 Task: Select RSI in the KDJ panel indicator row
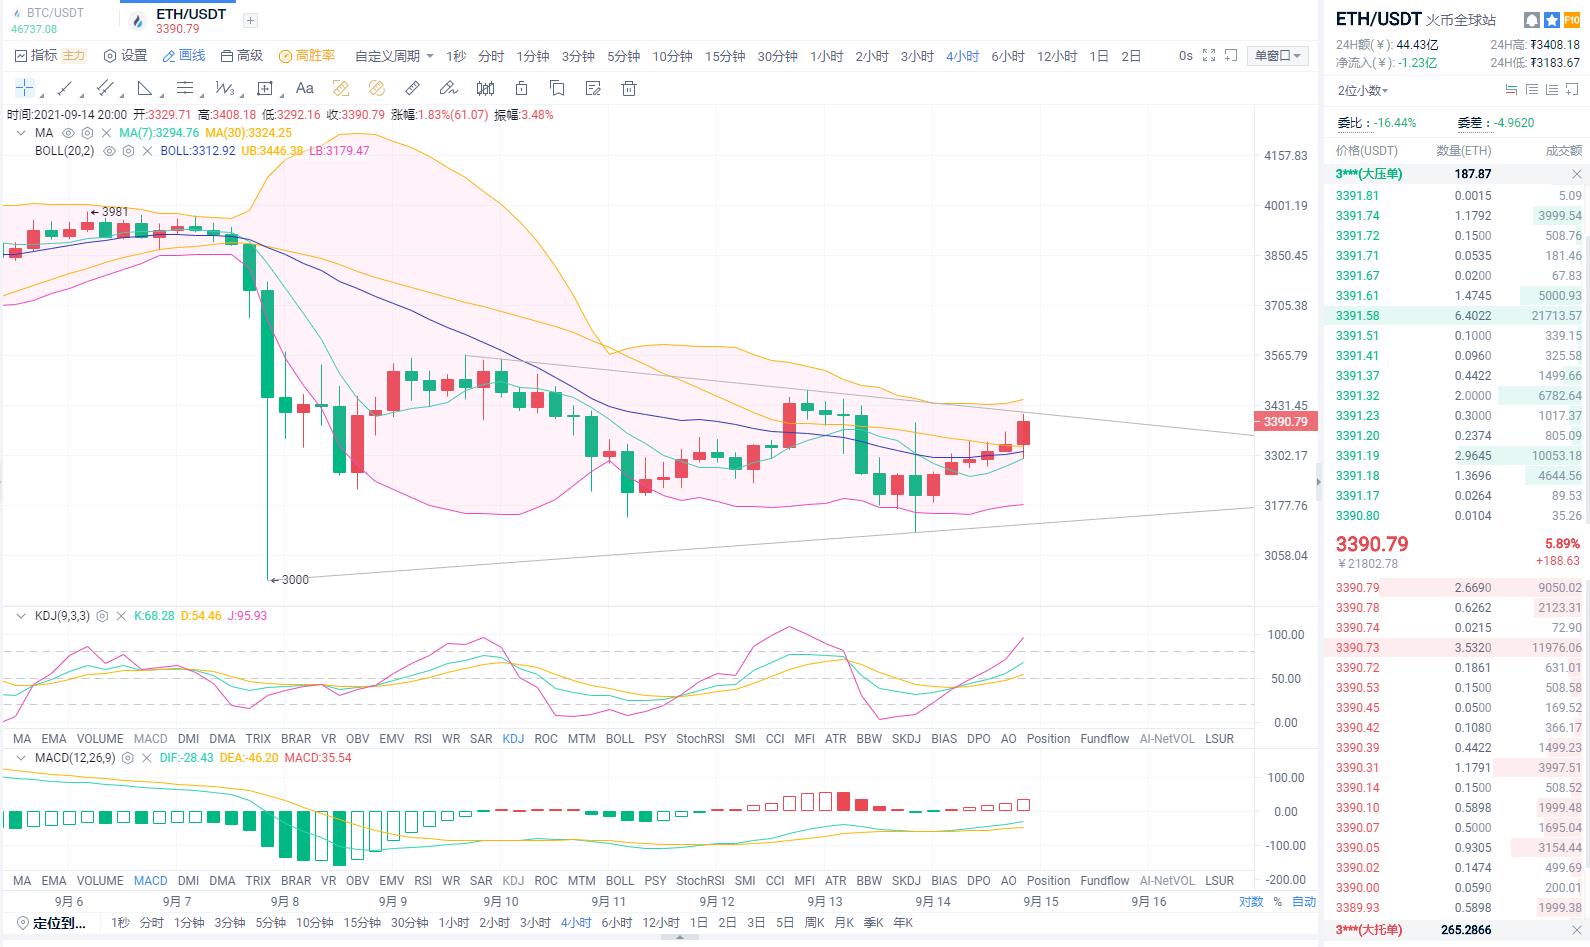pos(423,739)
